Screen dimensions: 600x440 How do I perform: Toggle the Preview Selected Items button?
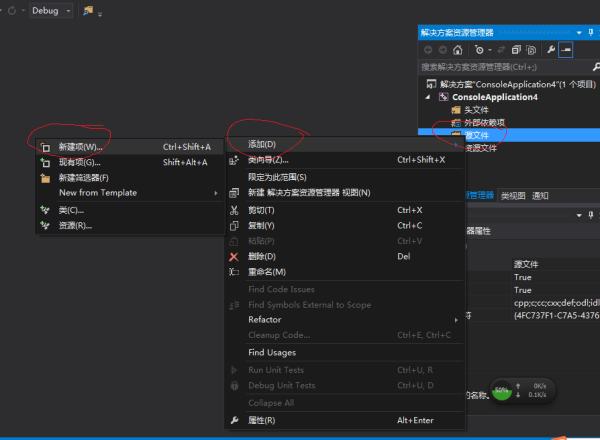(x=566, y=50)
